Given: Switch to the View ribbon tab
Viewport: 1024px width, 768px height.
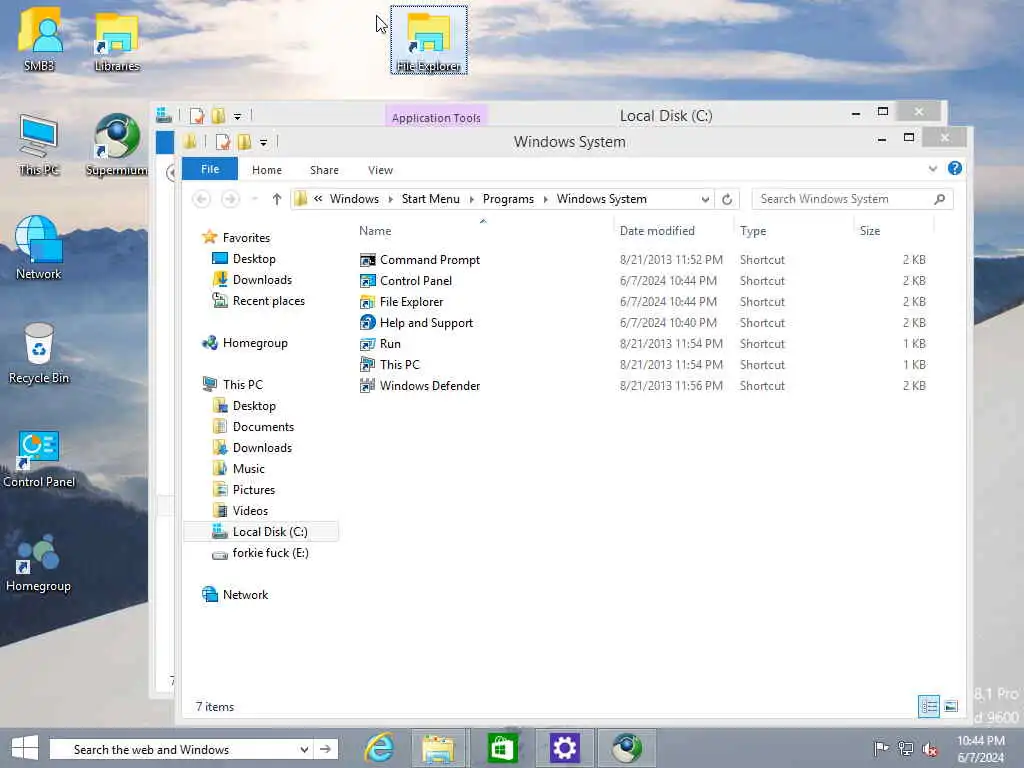Looking at the screenshot, I should click(380, 170).
